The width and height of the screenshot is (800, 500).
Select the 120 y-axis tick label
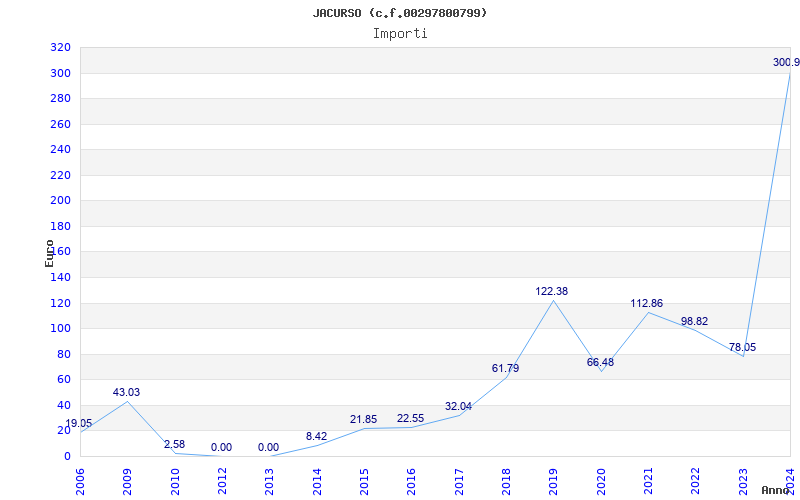60,303
